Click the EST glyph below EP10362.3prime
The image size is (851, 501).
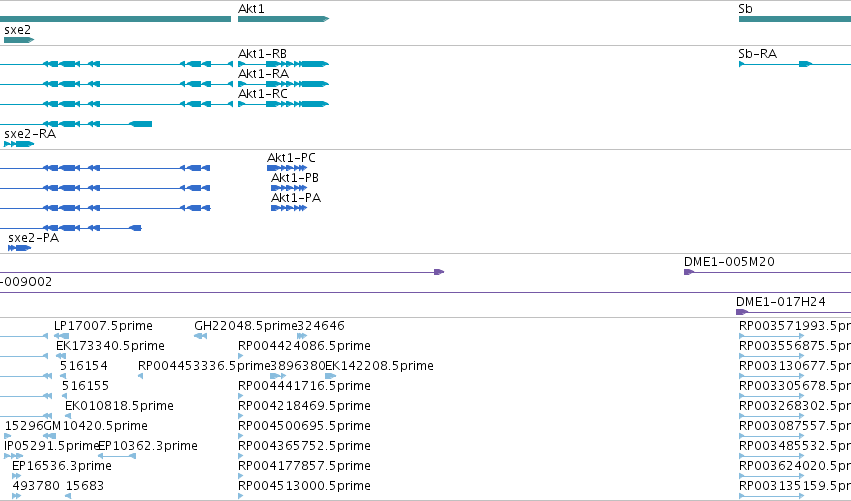tap(117, 456)
